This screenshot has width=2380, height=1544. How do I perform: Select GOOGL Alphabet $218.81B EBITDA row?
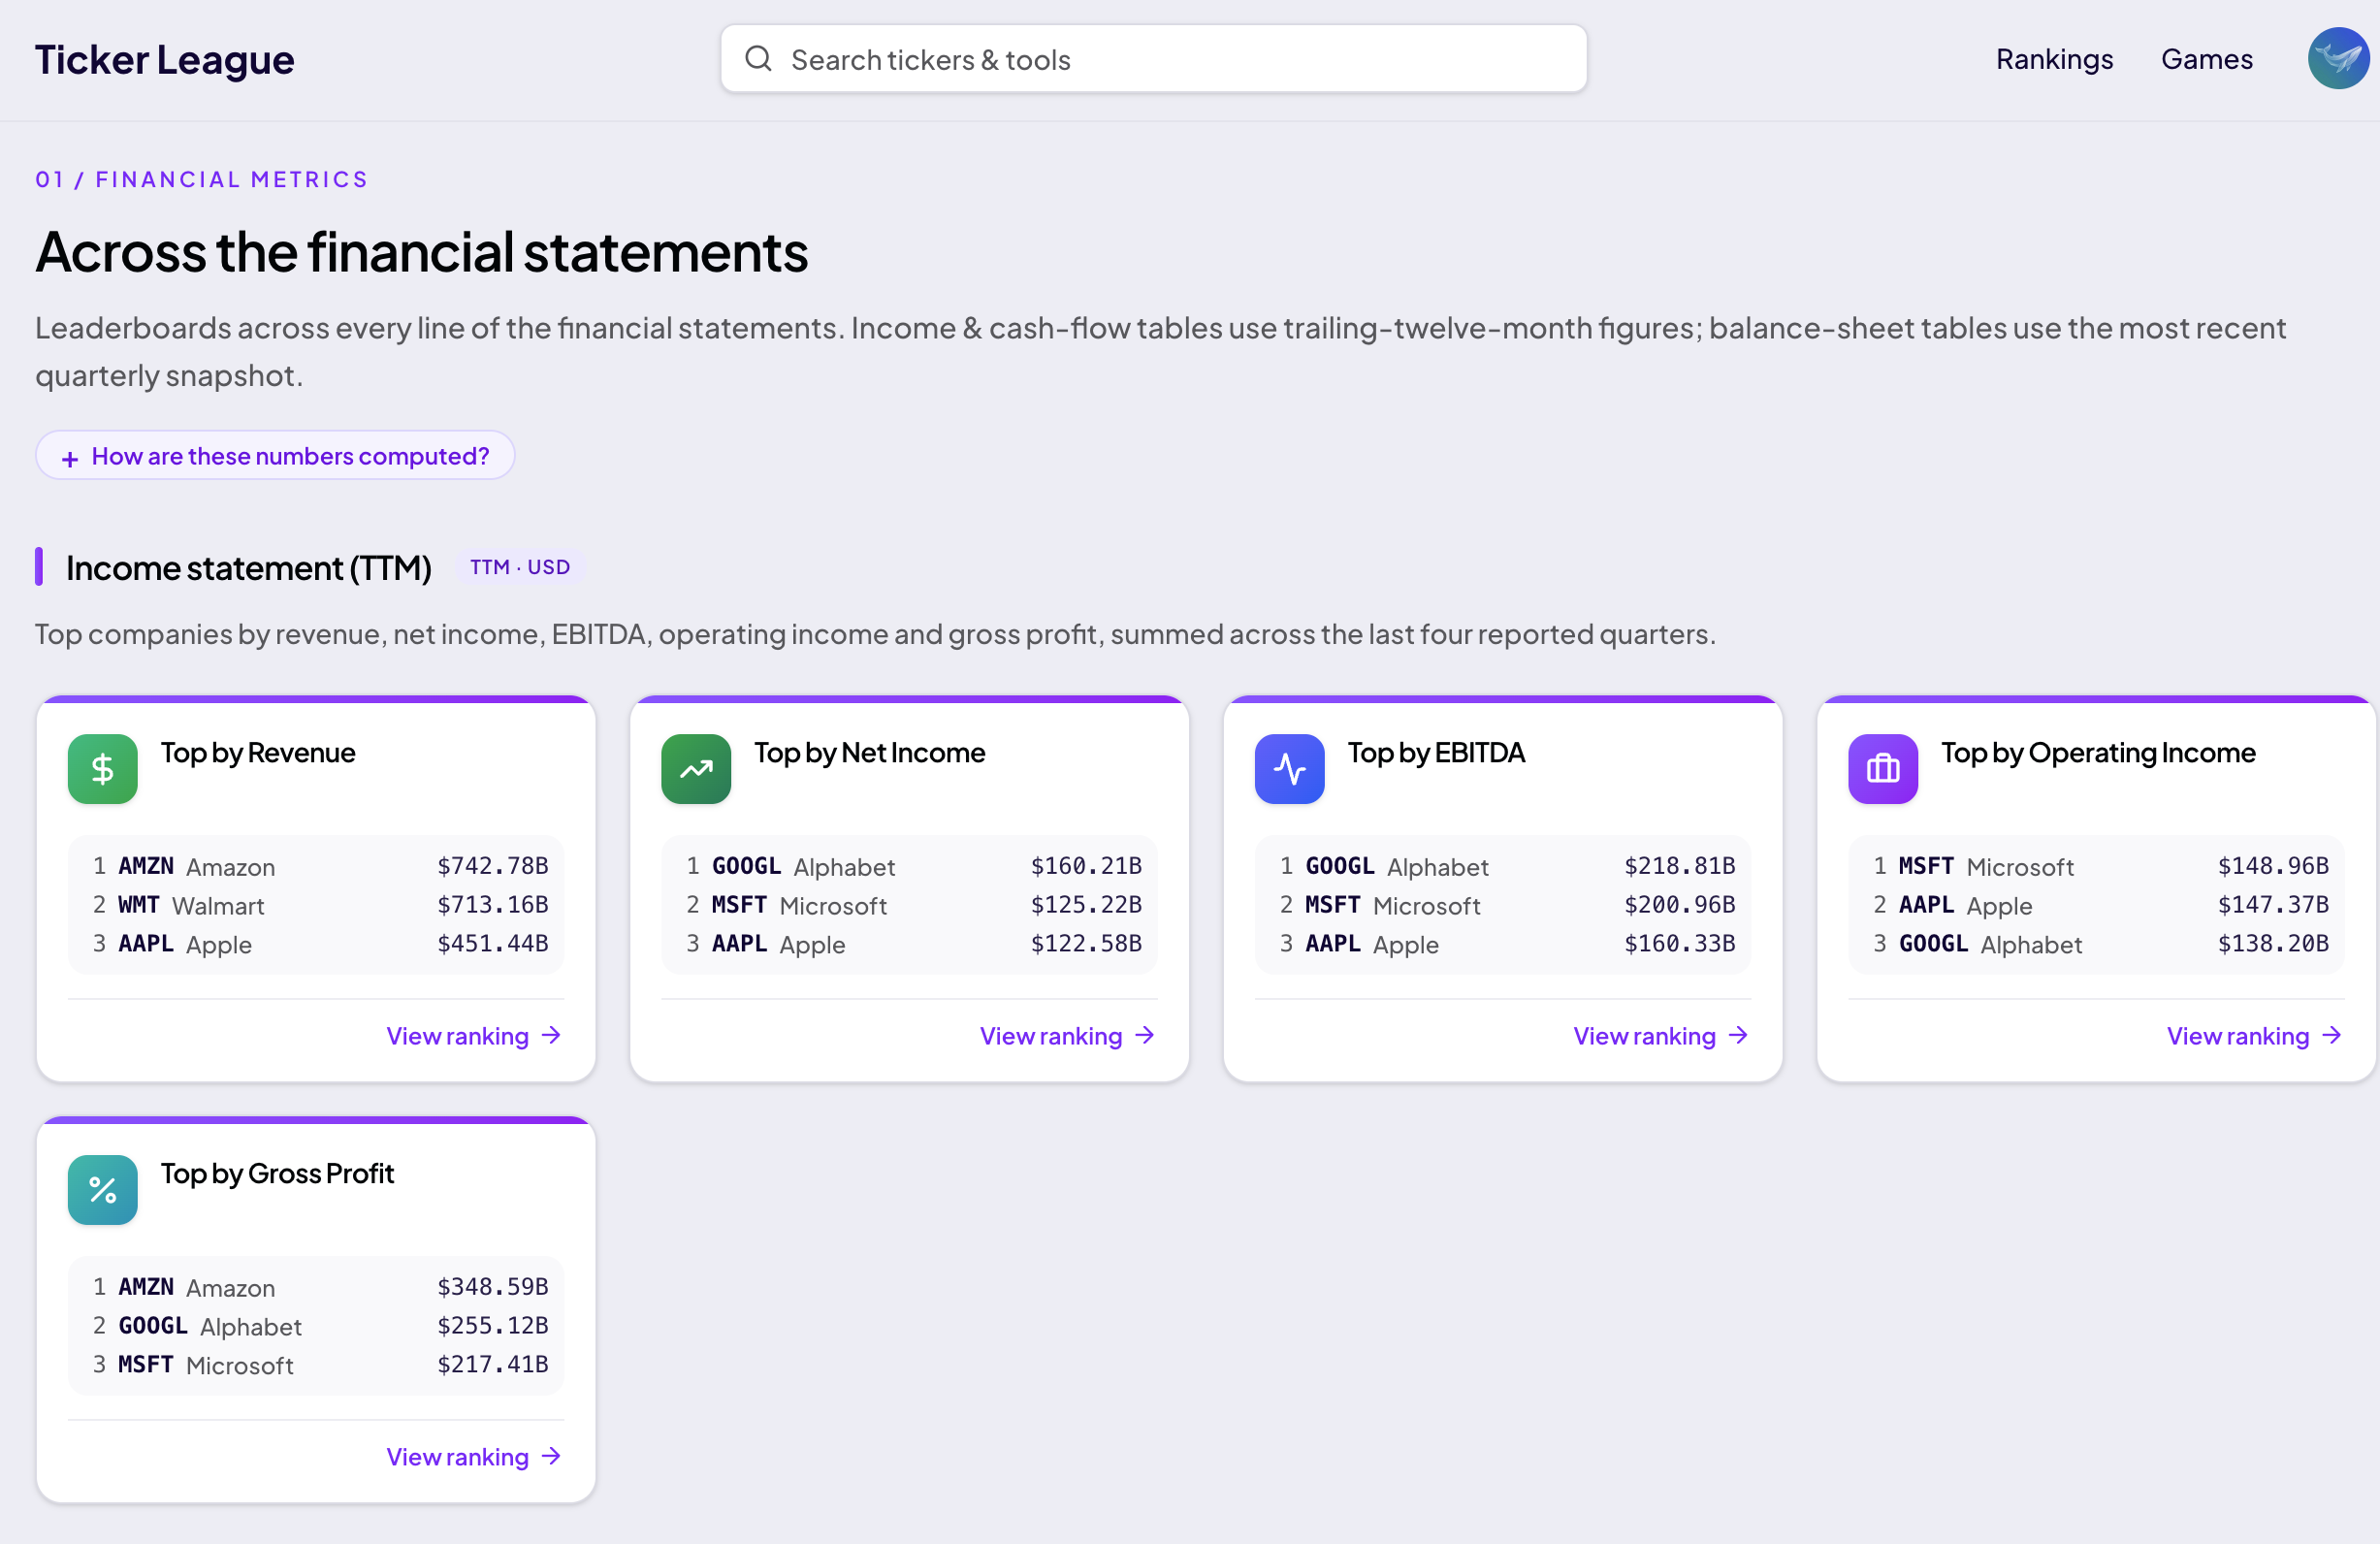1503,866
